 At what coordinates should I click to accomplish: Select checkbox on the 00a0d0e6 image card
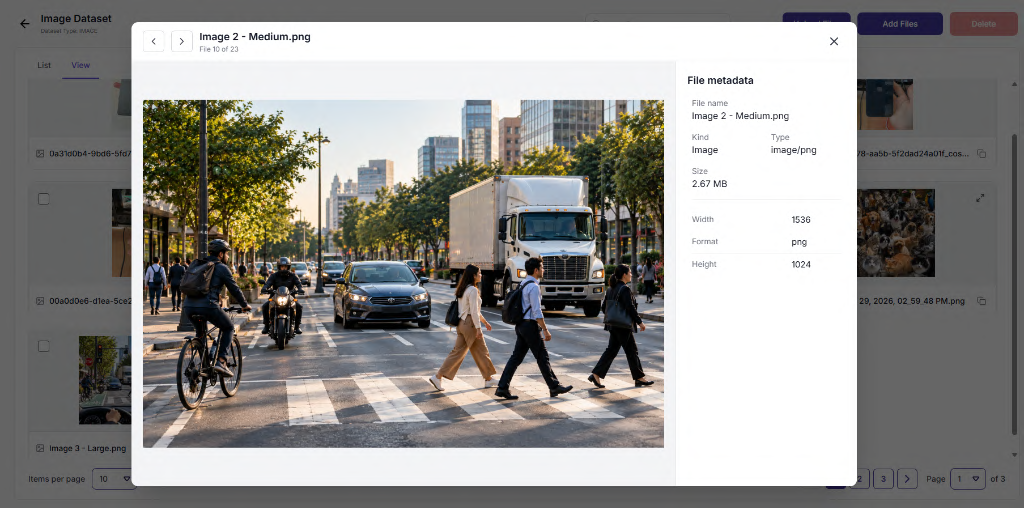[x=44, y=199]
